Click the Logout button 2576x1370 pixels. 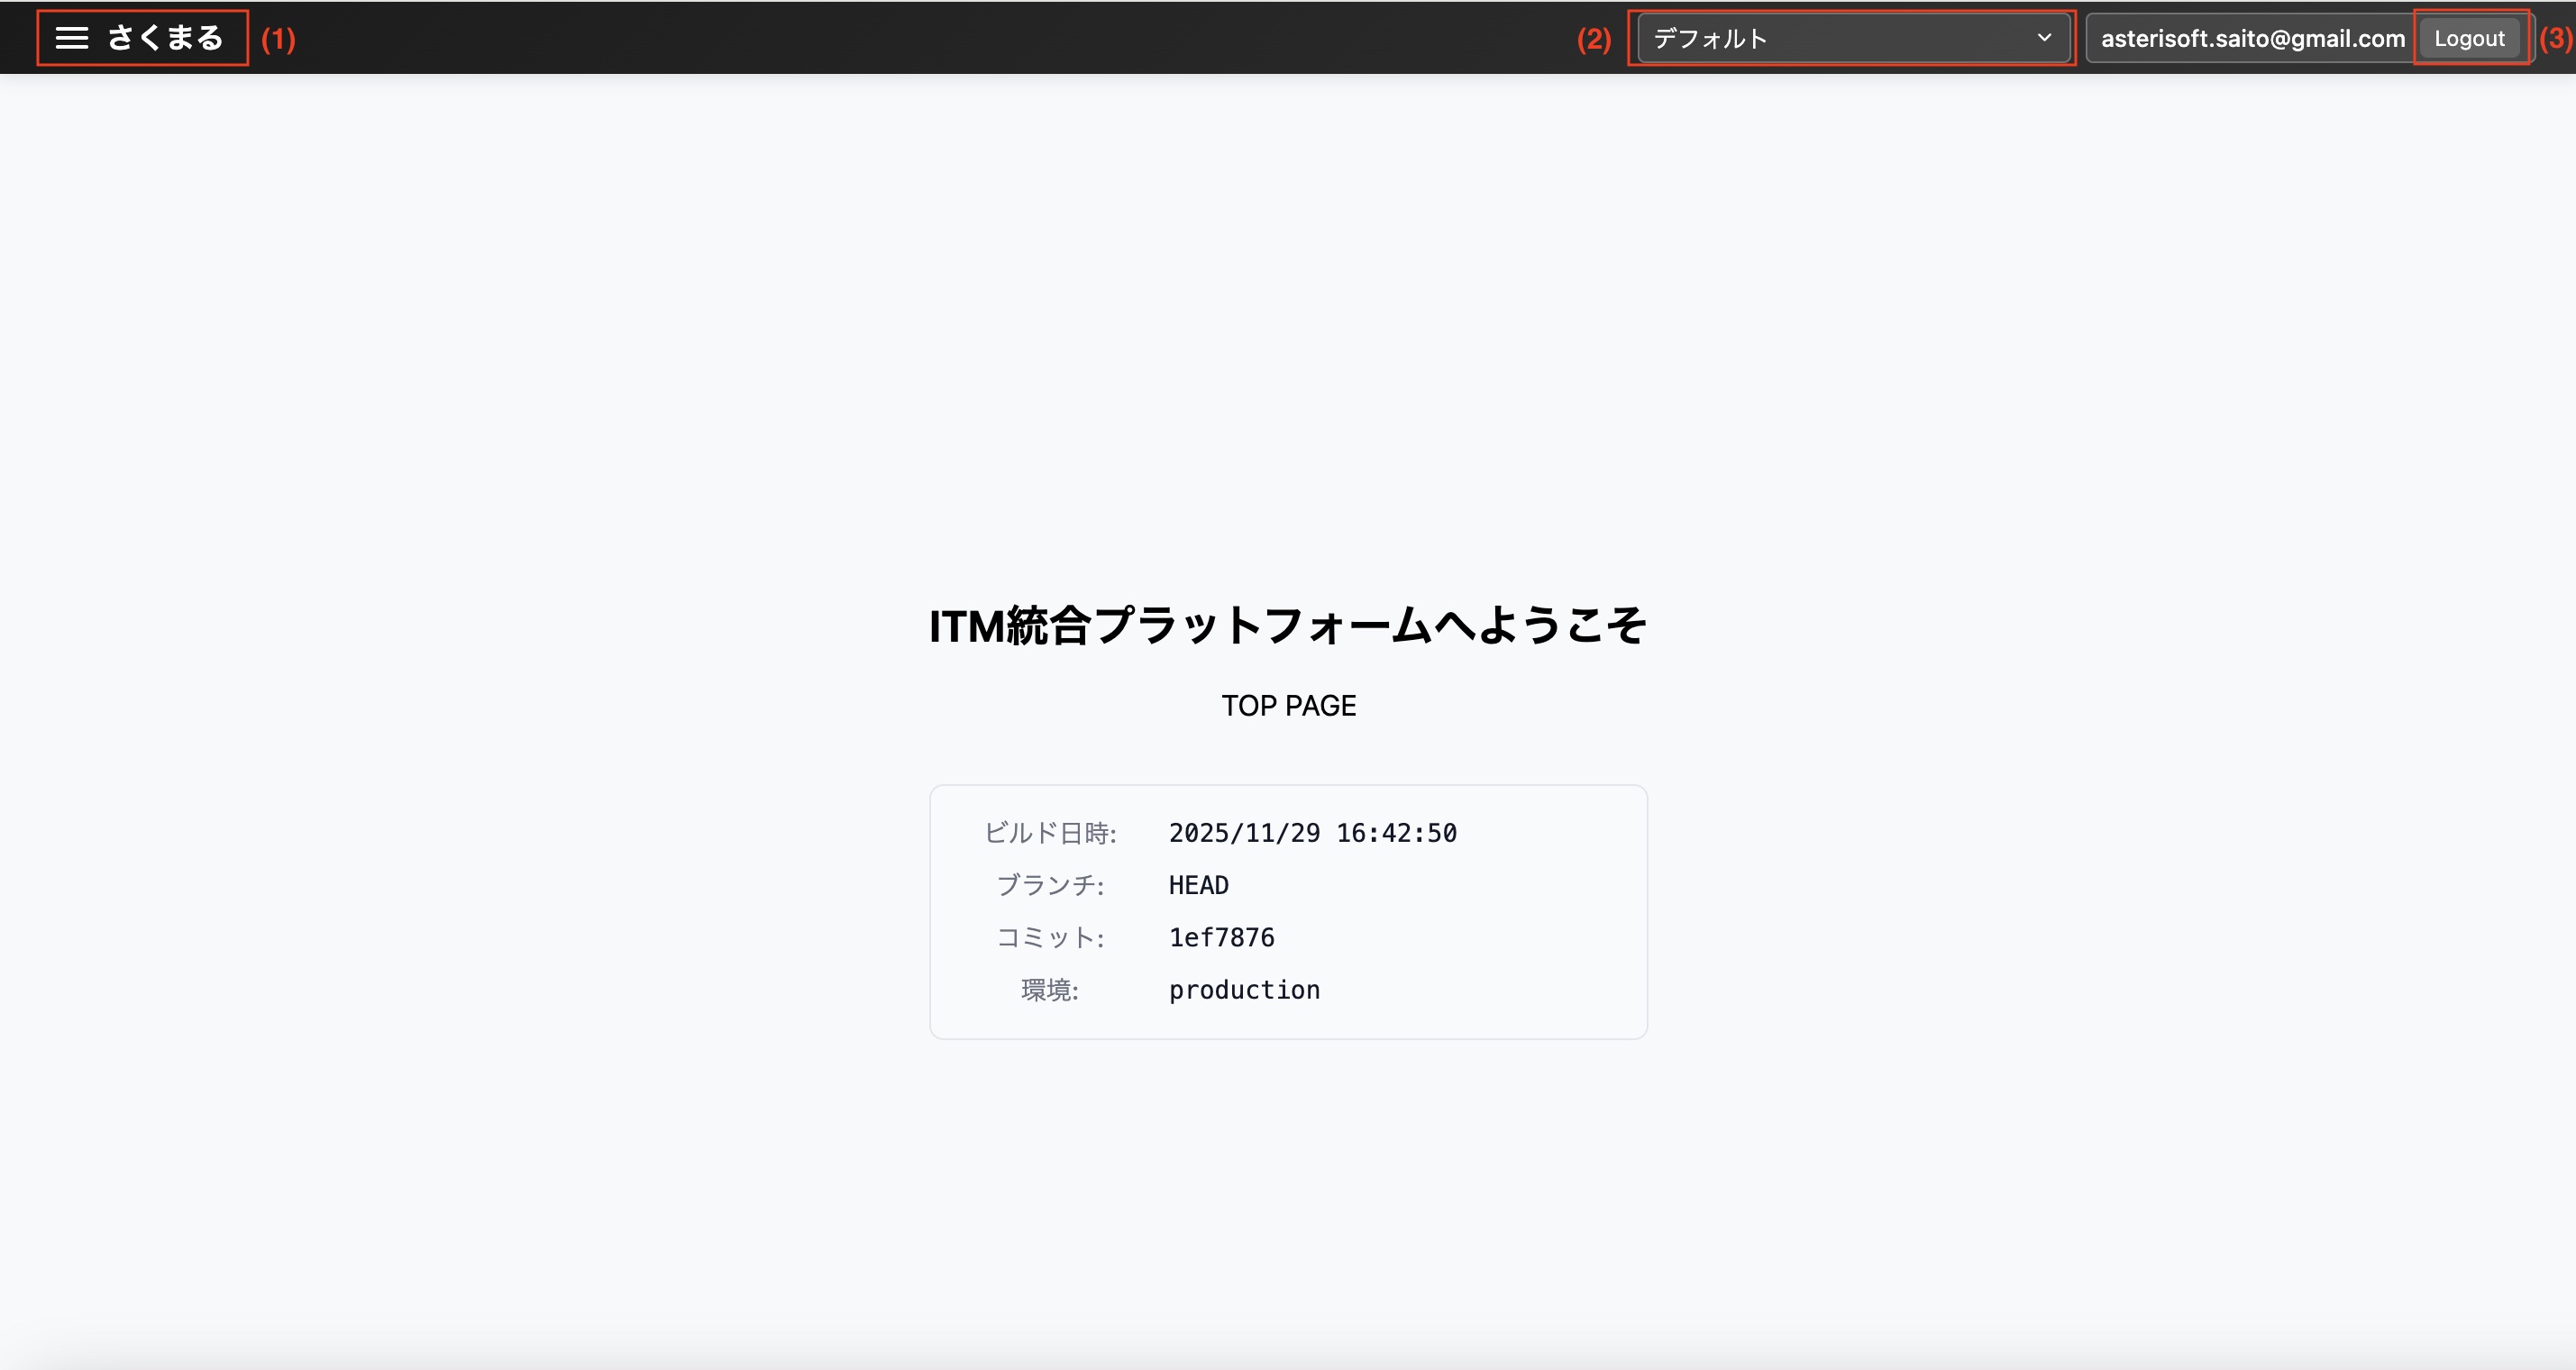[2469, 38]
